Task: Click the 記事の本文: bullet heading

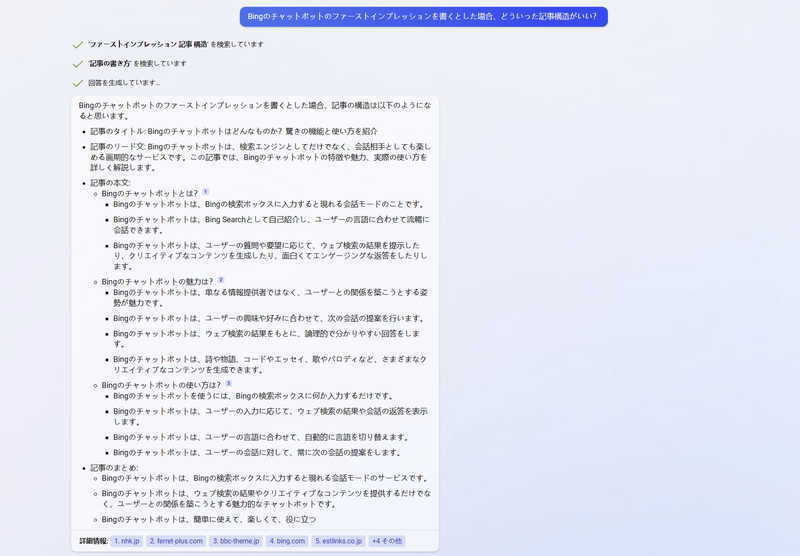Action: click(x=110, y=183)
